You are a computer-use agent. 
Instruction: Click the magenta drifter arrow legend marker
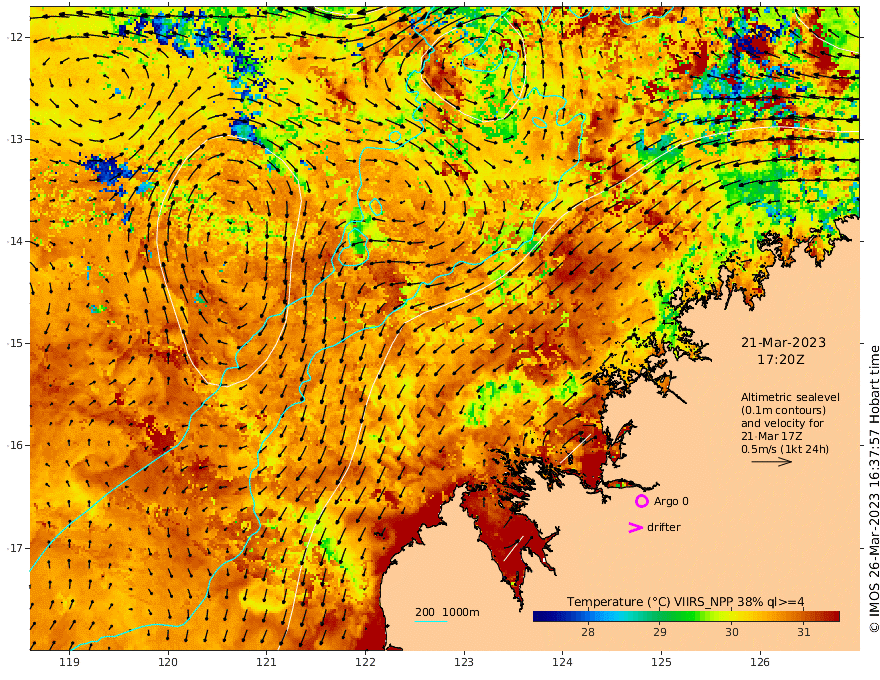635,527
